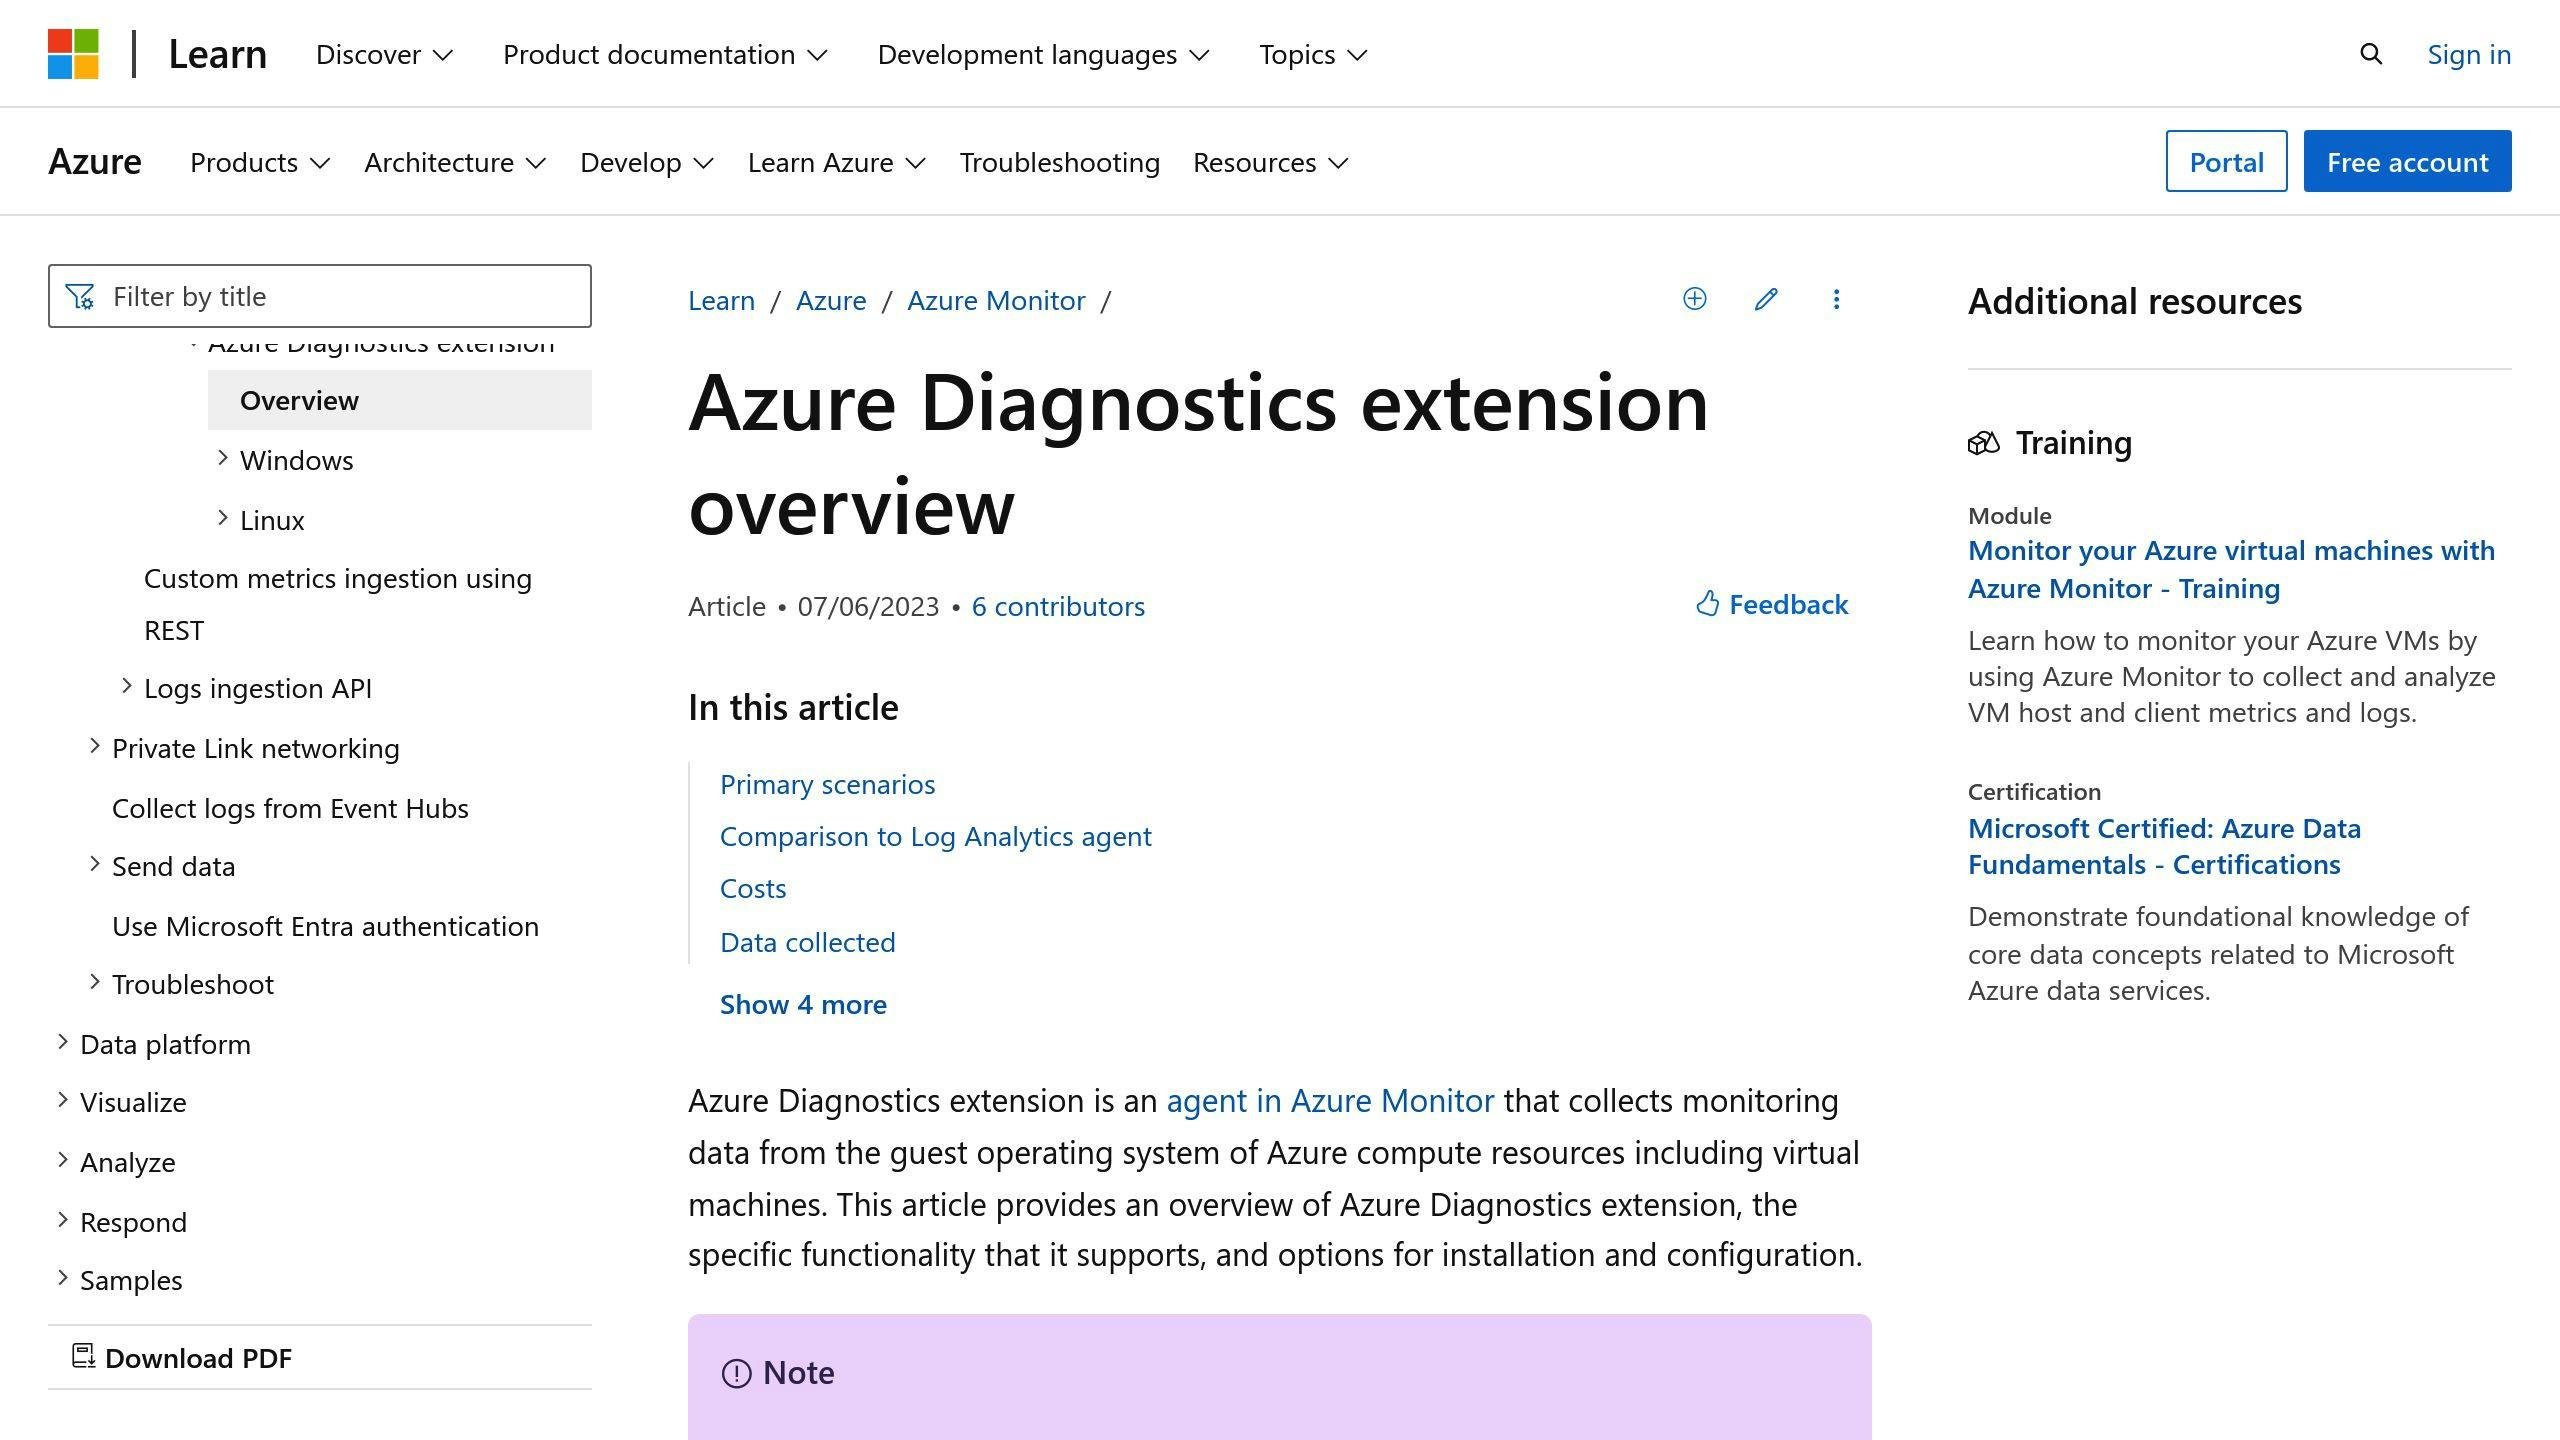
Task: Jump to Primary scenarios section
Action: [827, 784]
